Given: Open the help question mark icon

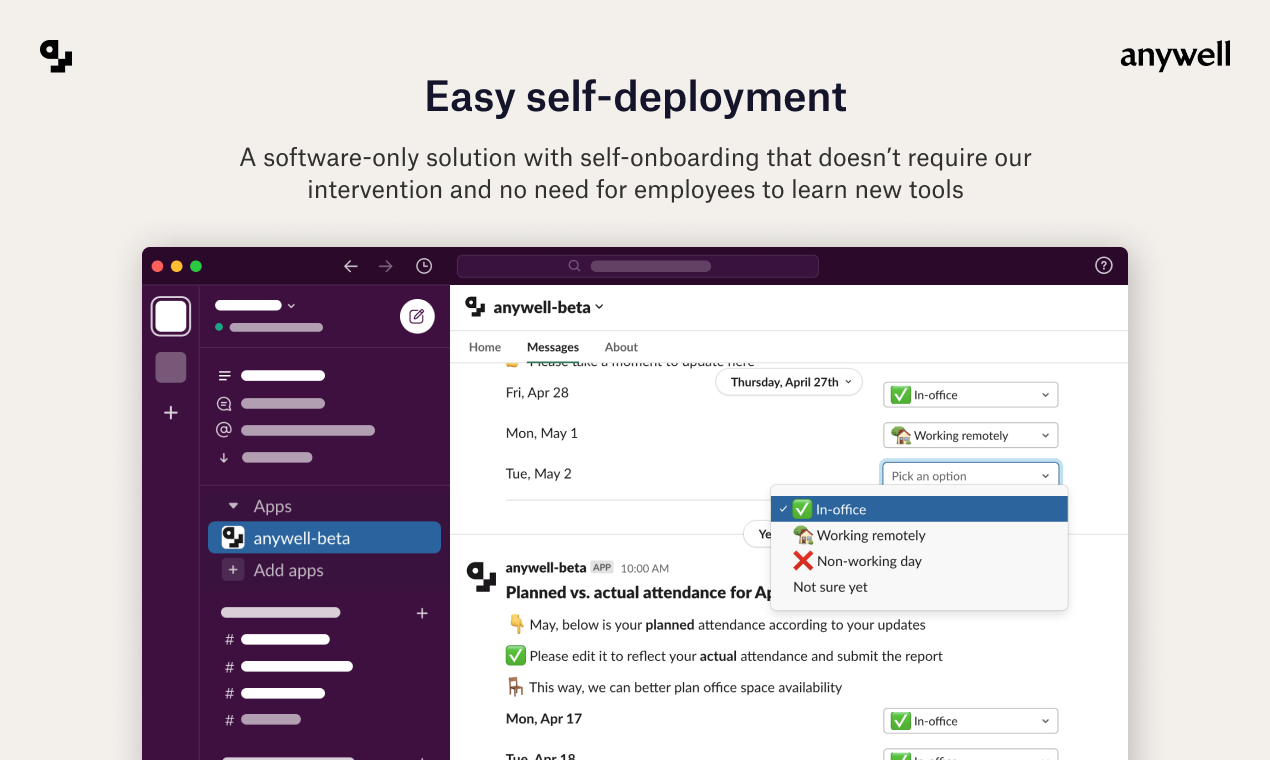Looking at the screenshot, I should pos(1104,265).
